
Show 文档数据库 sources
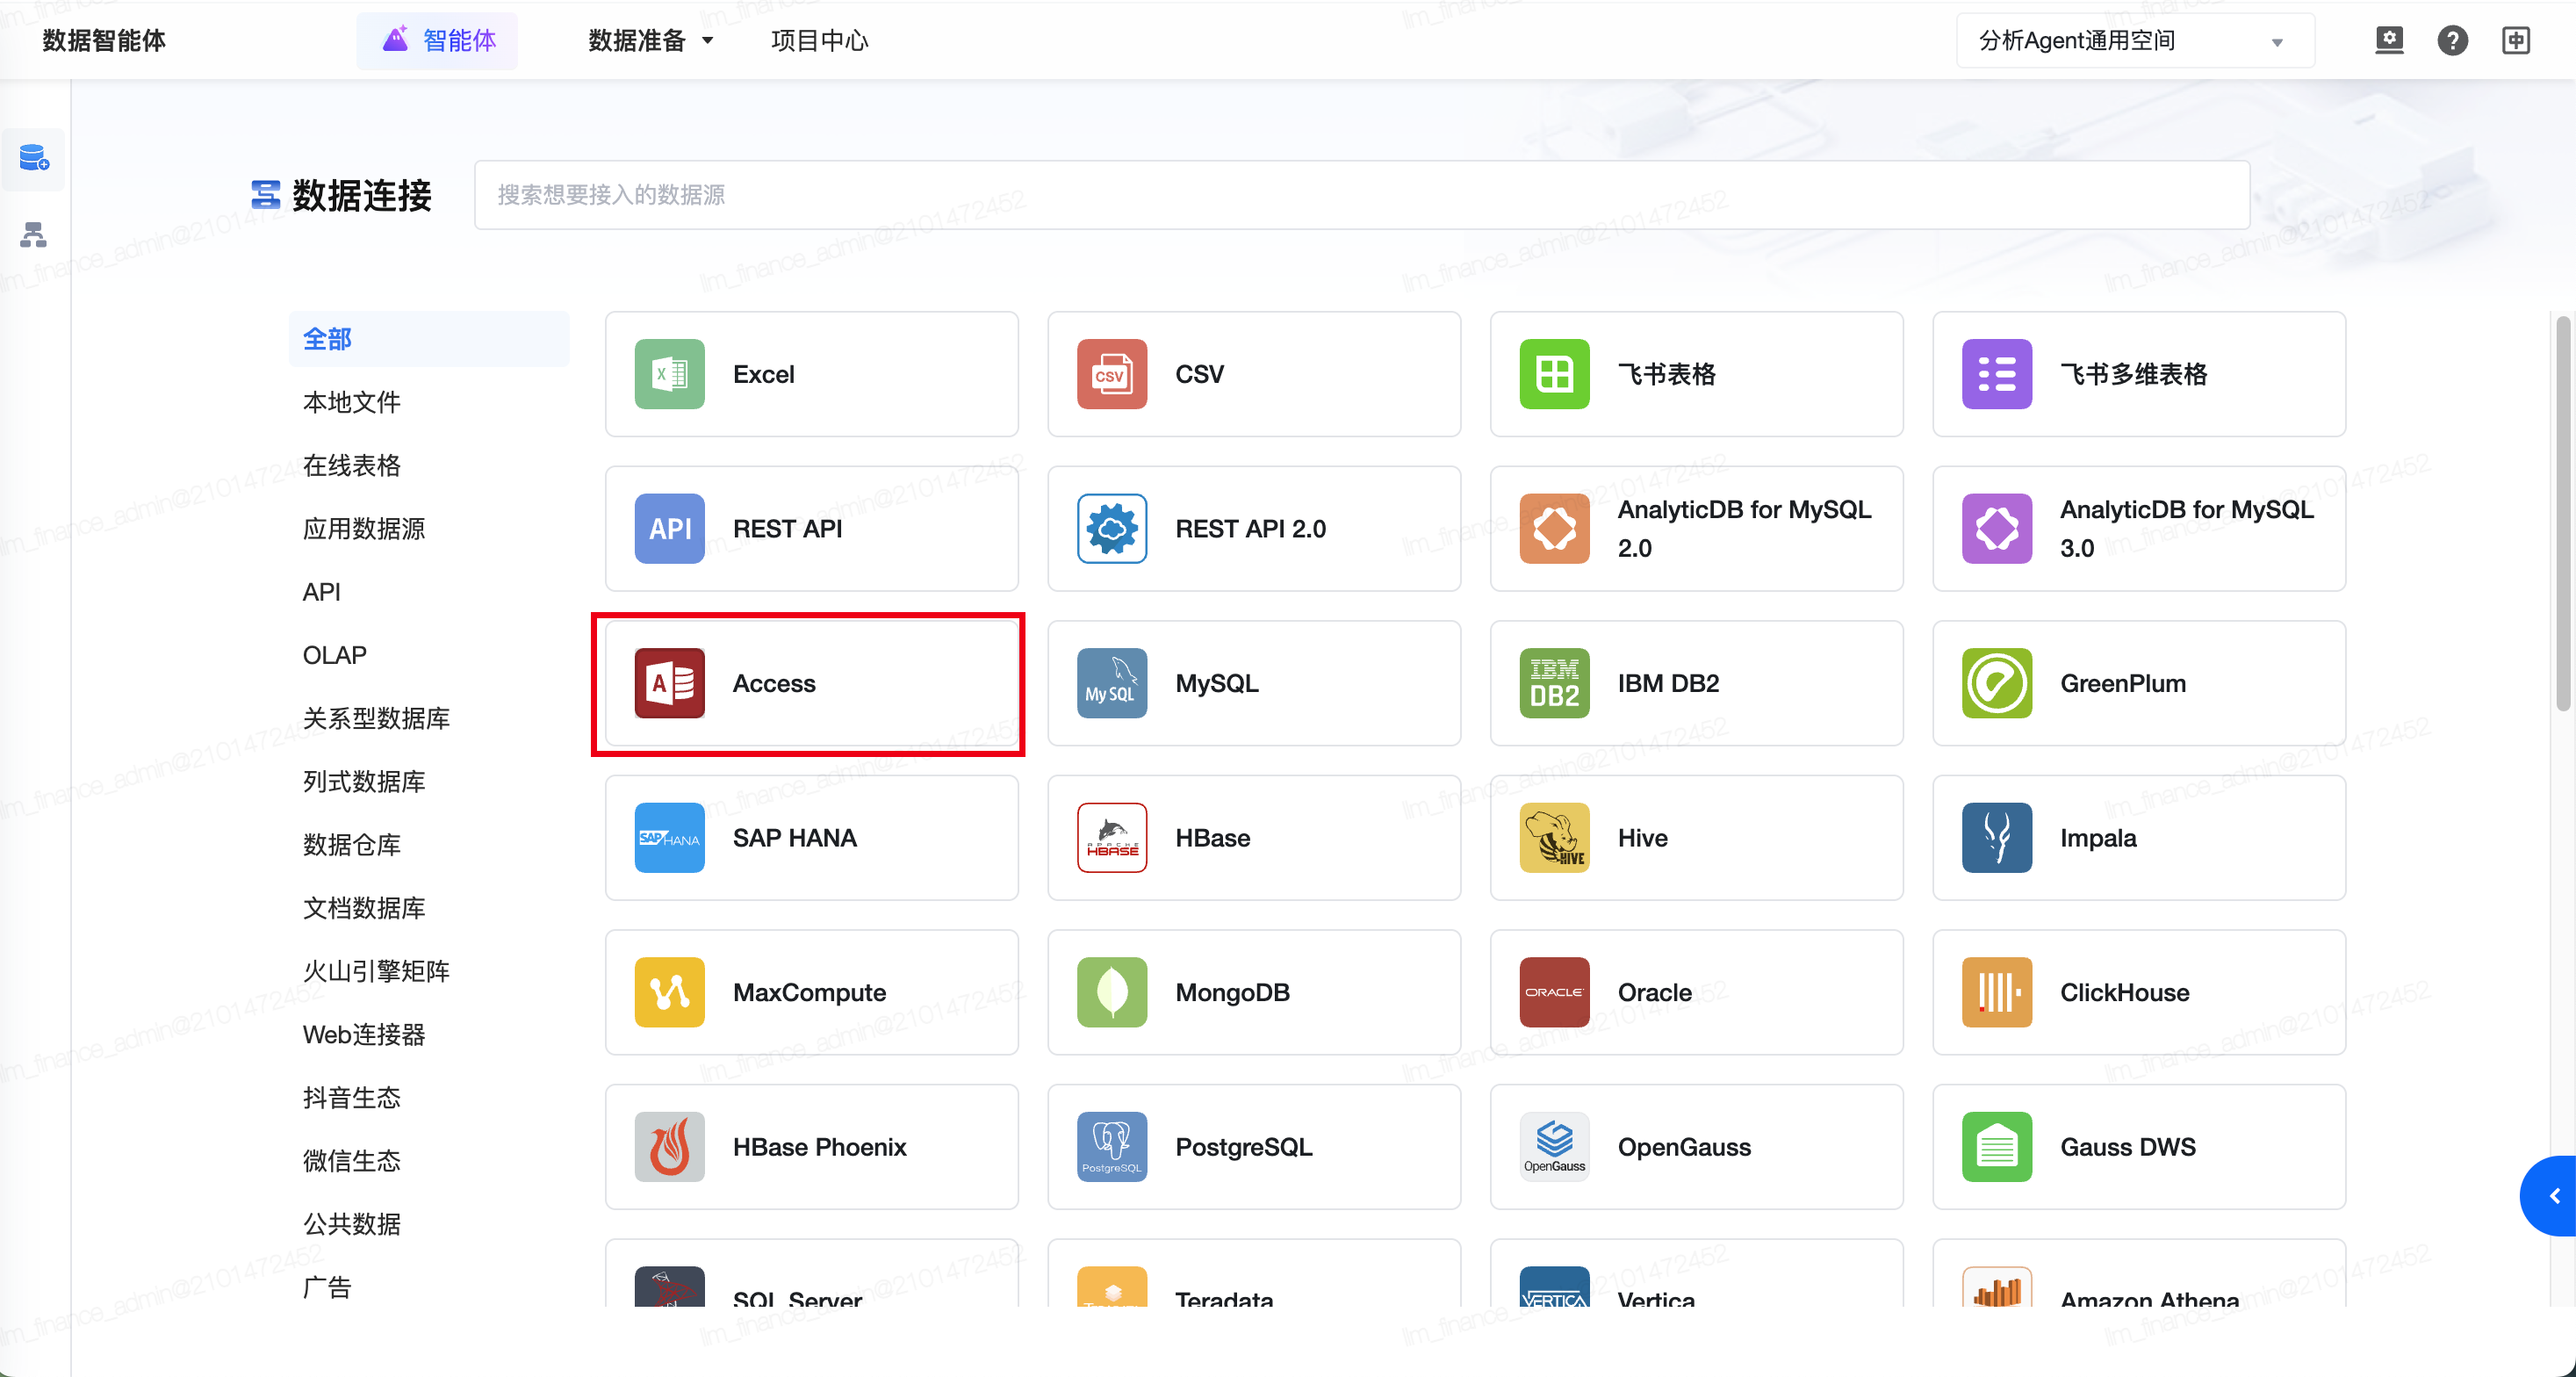click(x=364, y=908)
